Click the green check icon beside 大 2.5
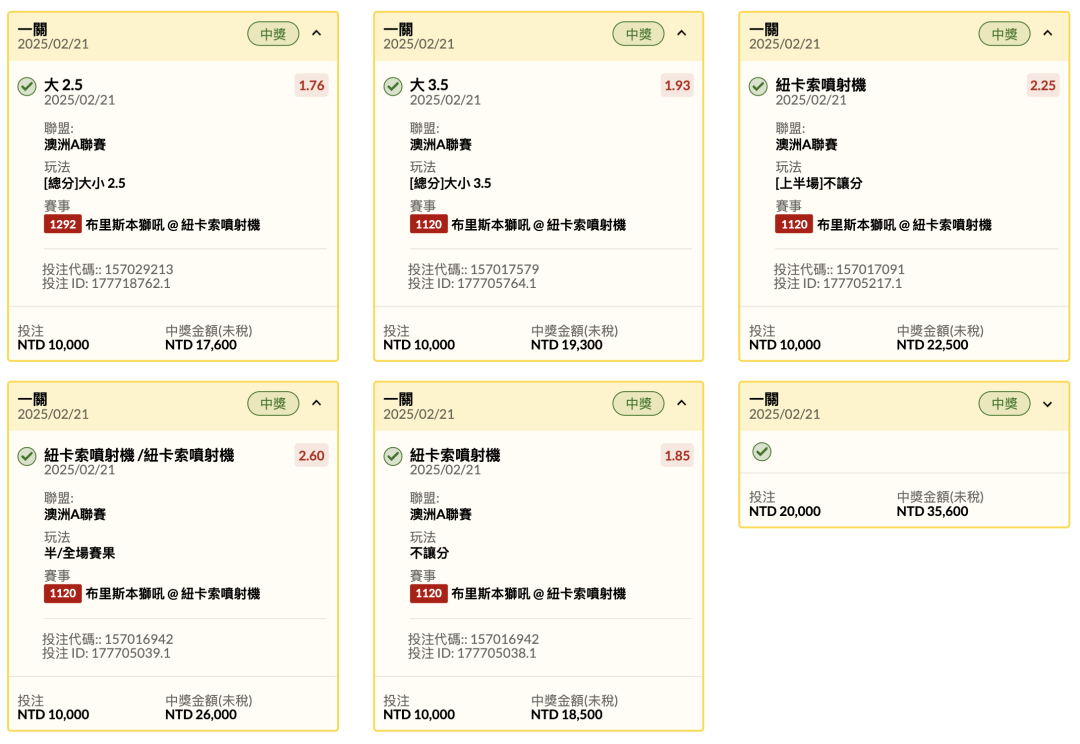This screenshot has width=1080, height=744. pos(27,86)
